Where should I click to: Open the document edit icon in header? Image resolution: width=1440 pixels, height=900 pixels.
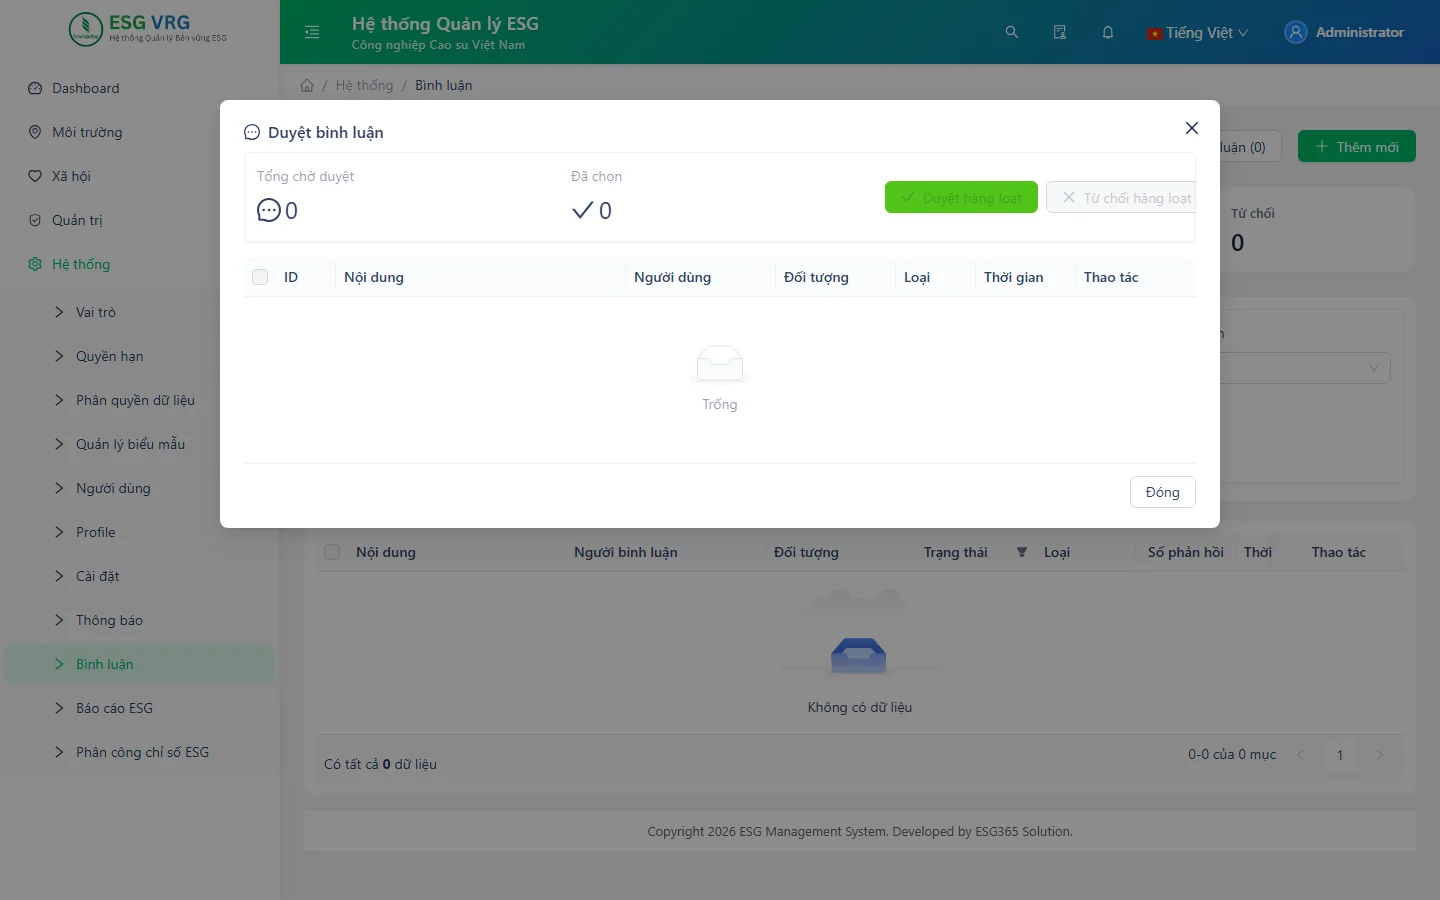(1060, 32)
